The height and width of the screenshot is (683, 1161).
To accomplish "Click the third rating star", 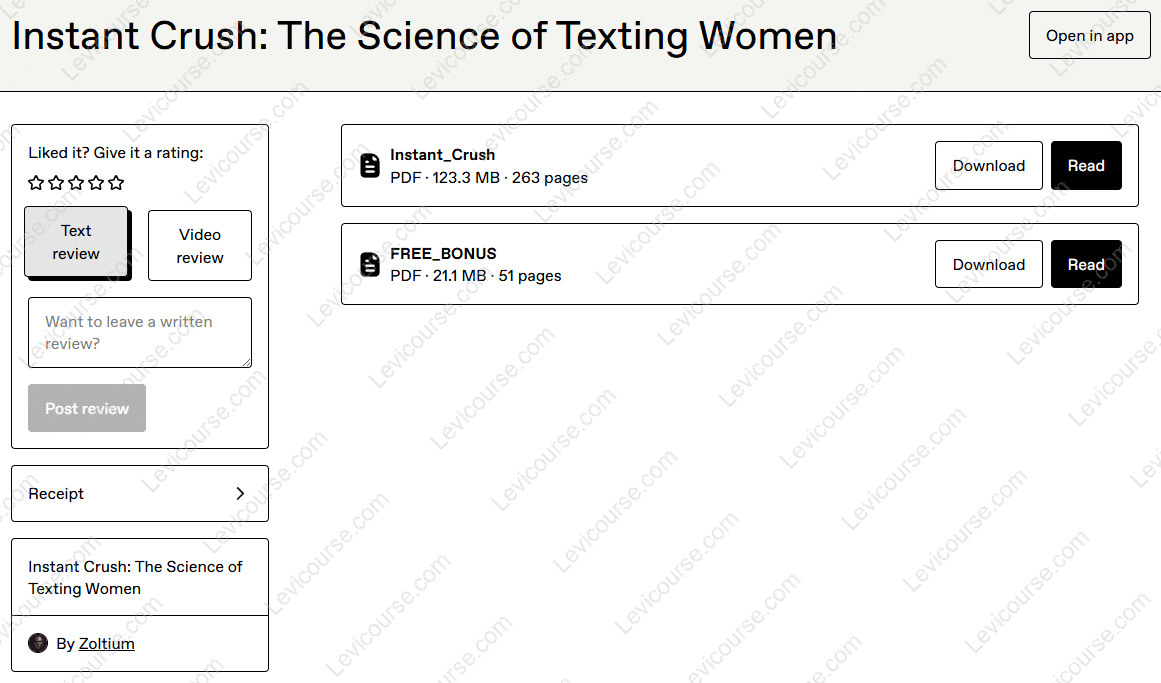I will (76, 183).
